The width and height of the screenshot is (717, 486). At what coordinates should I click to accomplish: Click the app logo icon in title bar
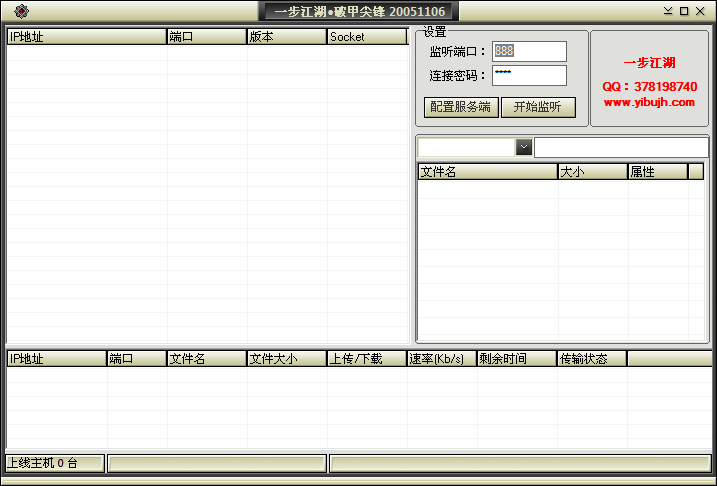tap(21, 11)
